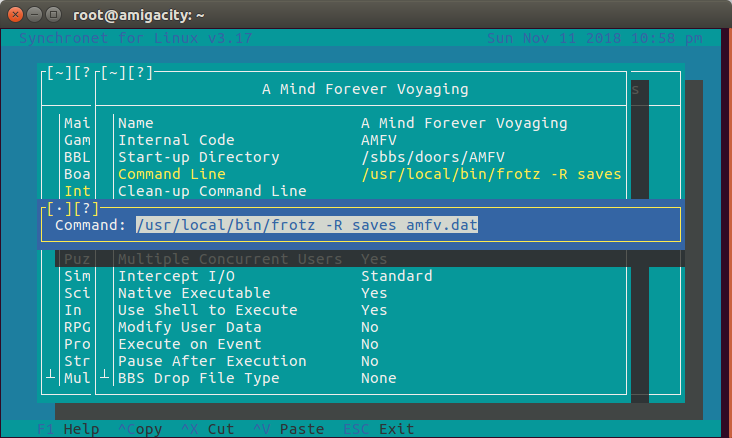
Task: Click the [?] help marker on AMFV menu window
Action: click(140, 73)
